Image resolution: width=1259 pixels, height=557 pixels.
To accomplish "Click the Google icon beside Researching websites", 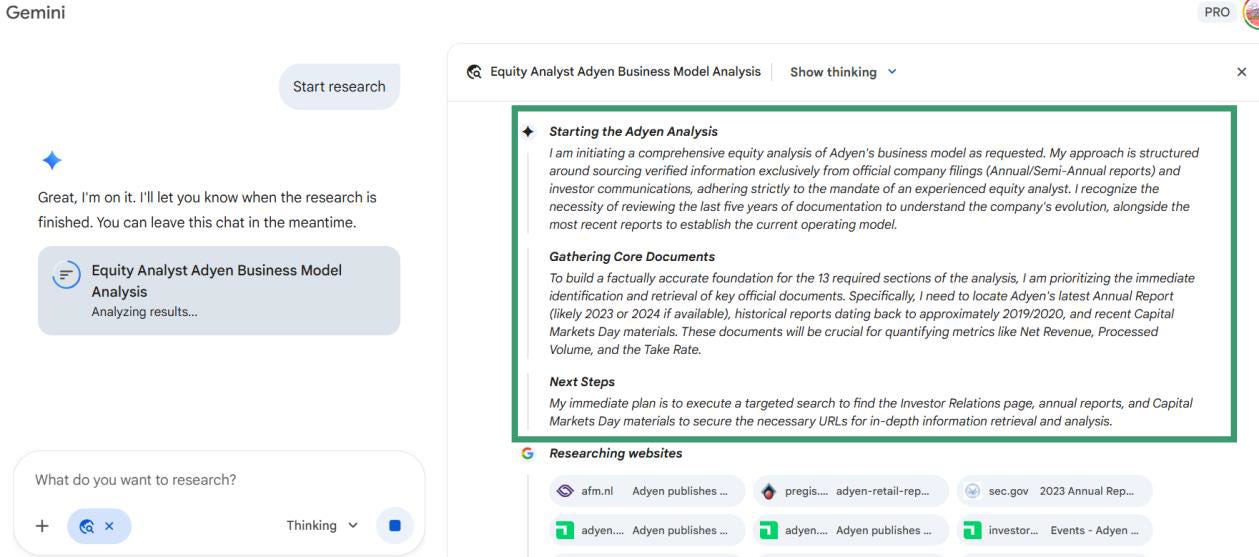I will pos(528,453).
